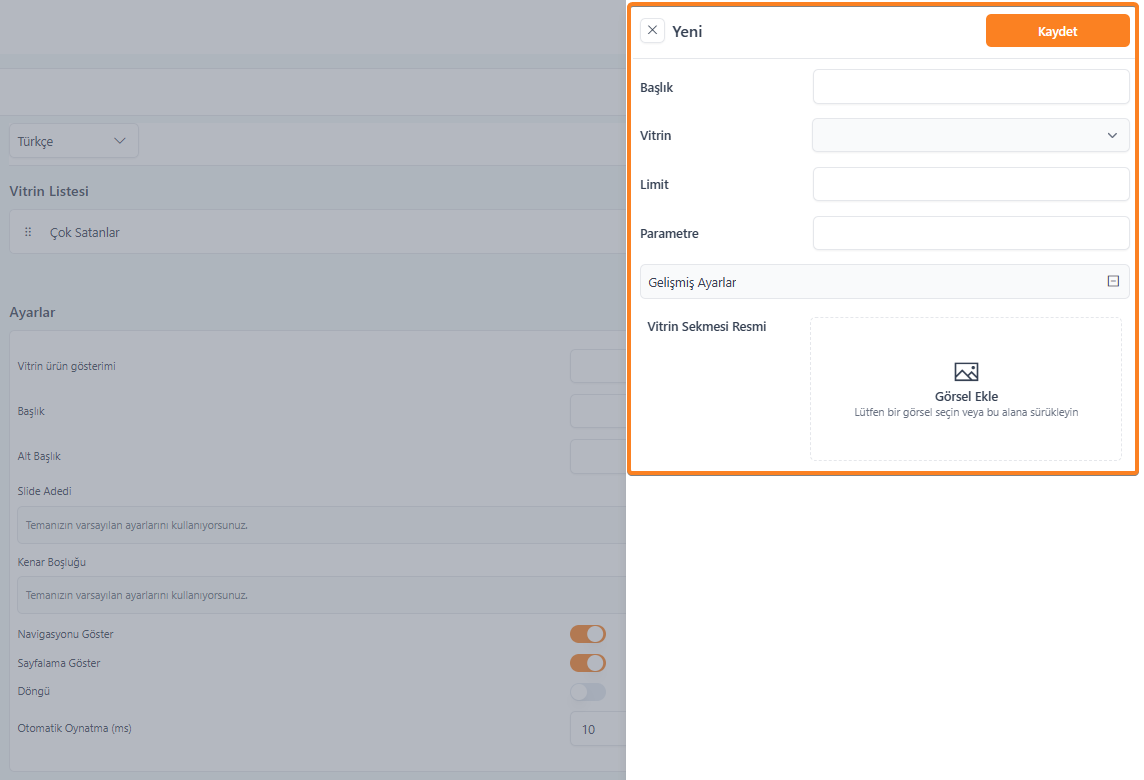Grab the drag handle of Çok Satanlar
Viewport: 1144px width, 780px height.
tap(28, 232)
